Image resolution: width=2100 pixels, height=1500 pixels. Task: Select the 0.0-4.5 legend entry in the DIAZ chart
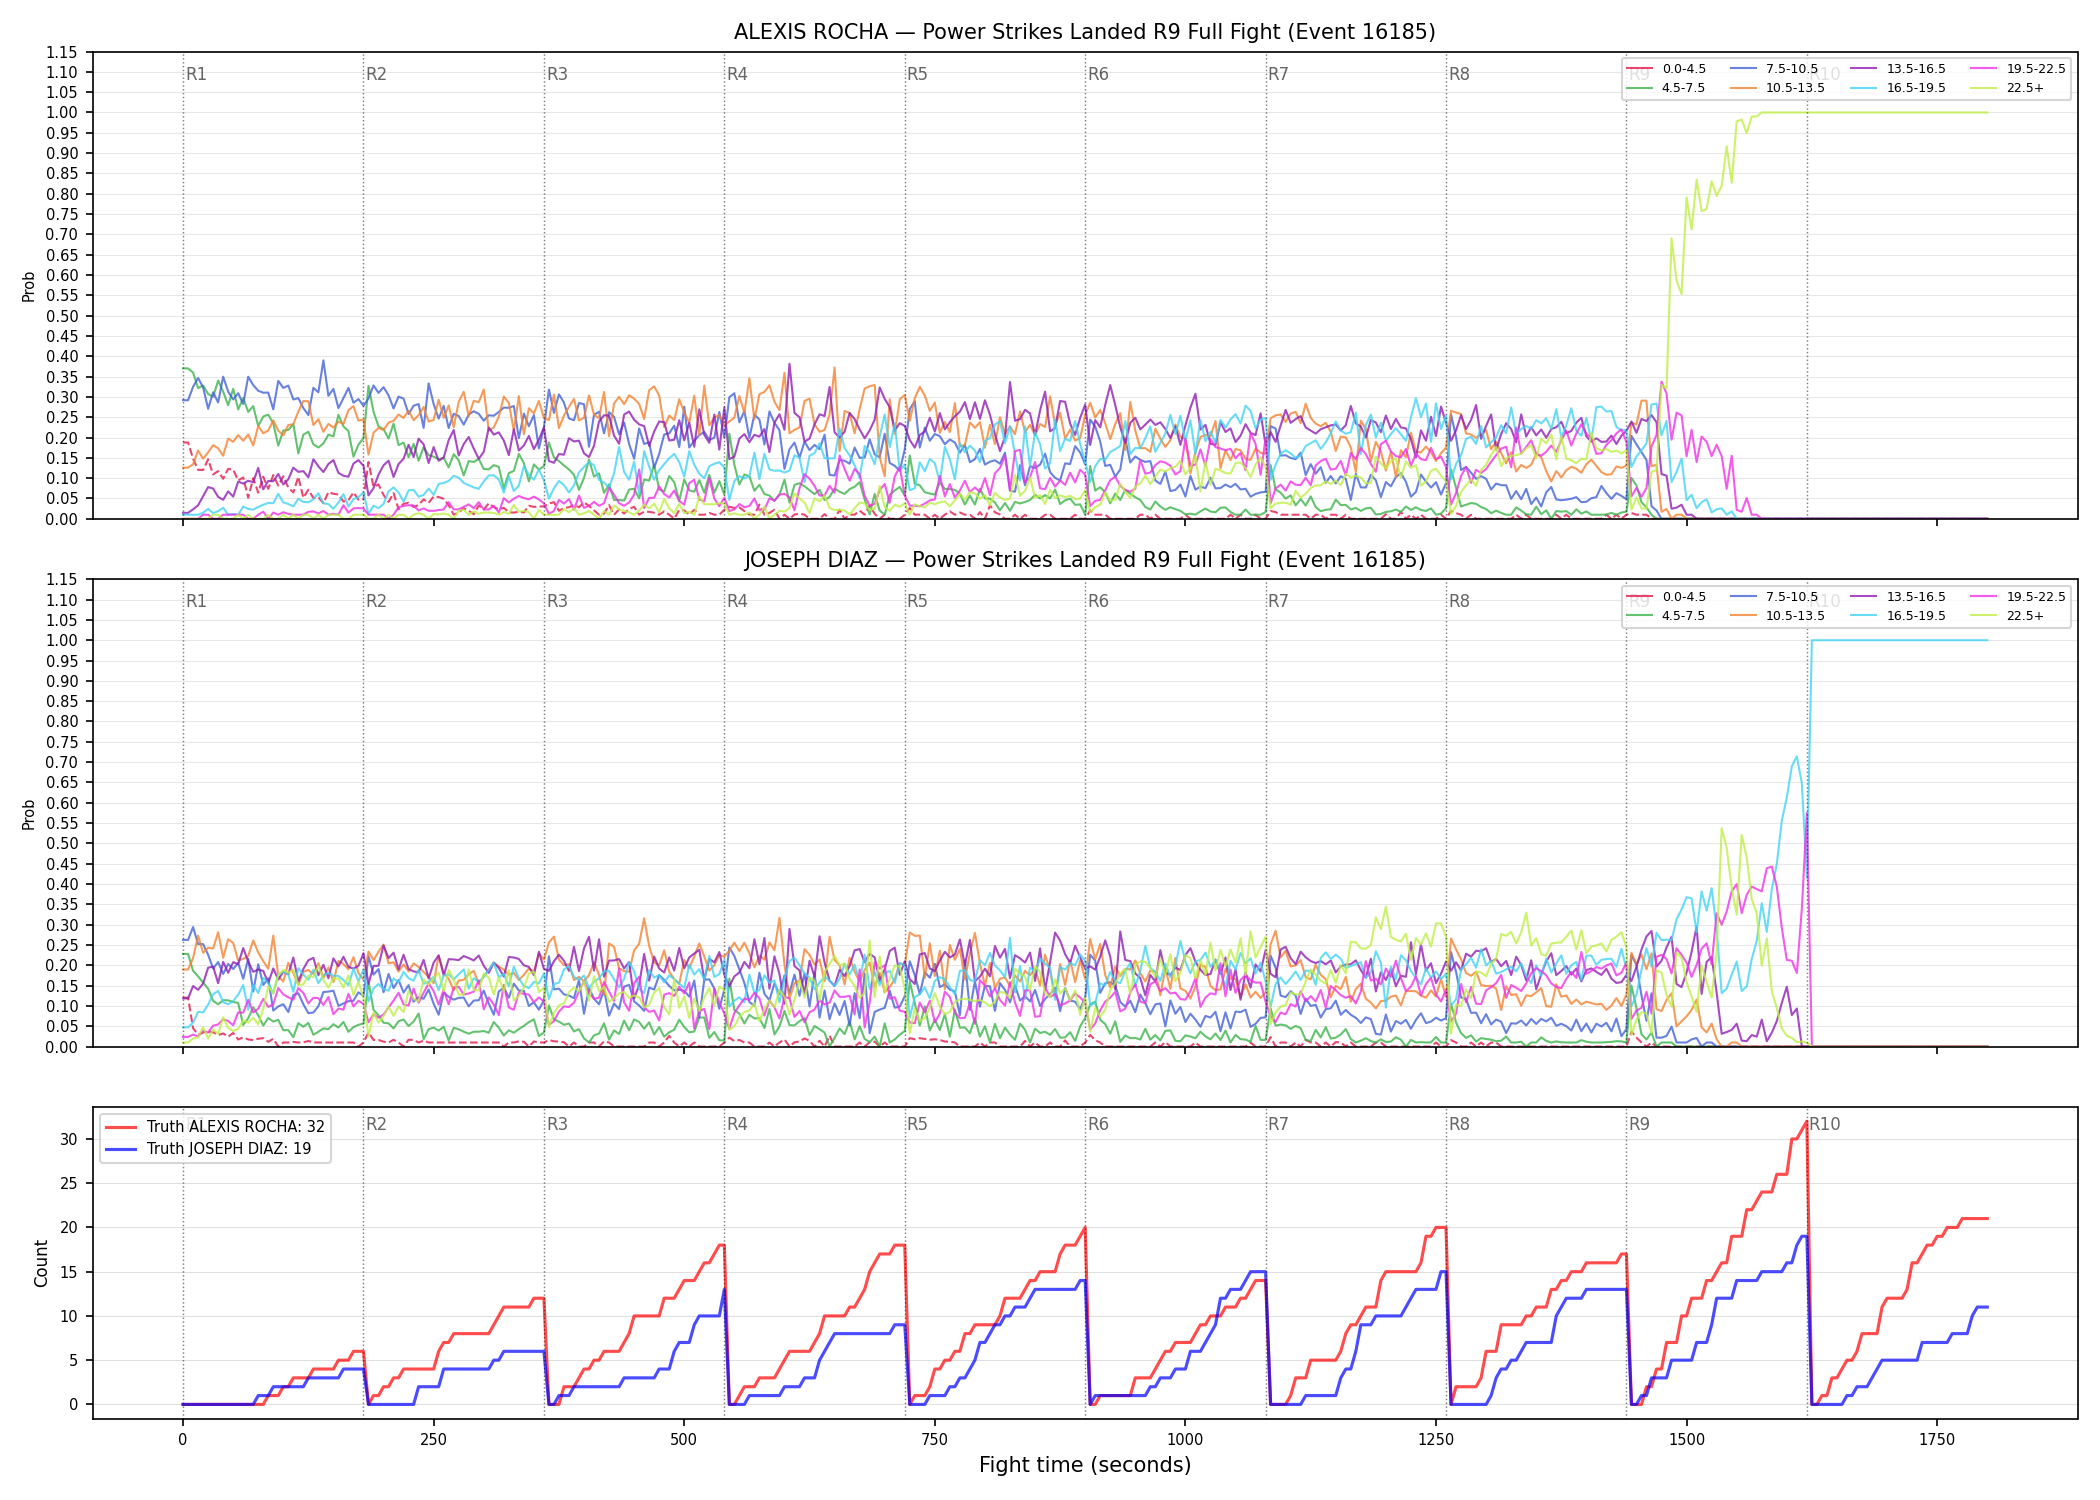(x=1667, y=597)
